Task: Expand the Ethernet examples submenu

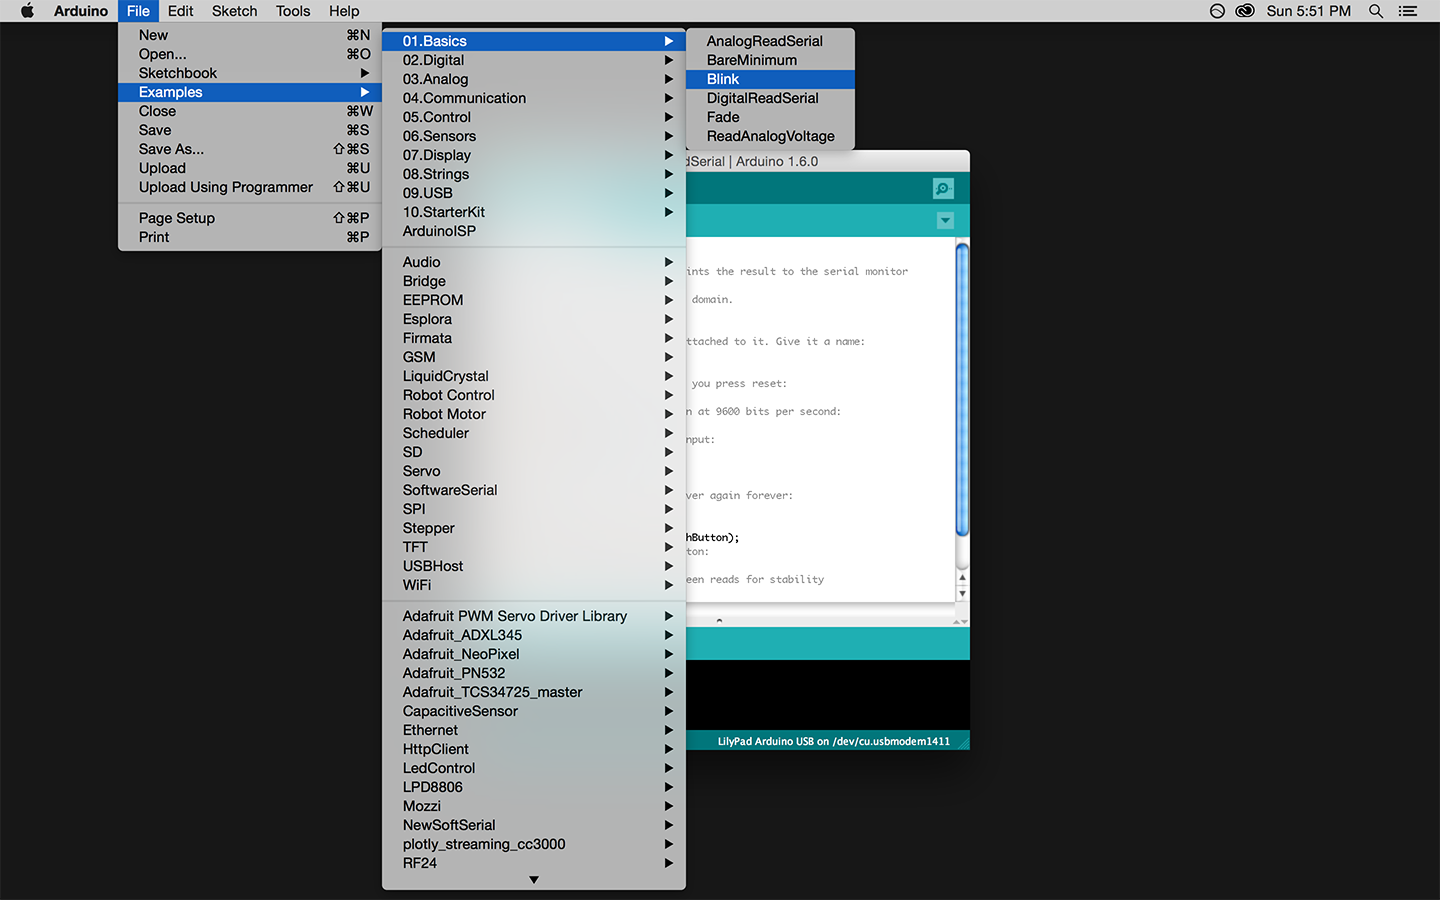Action: tap(534, 730)
